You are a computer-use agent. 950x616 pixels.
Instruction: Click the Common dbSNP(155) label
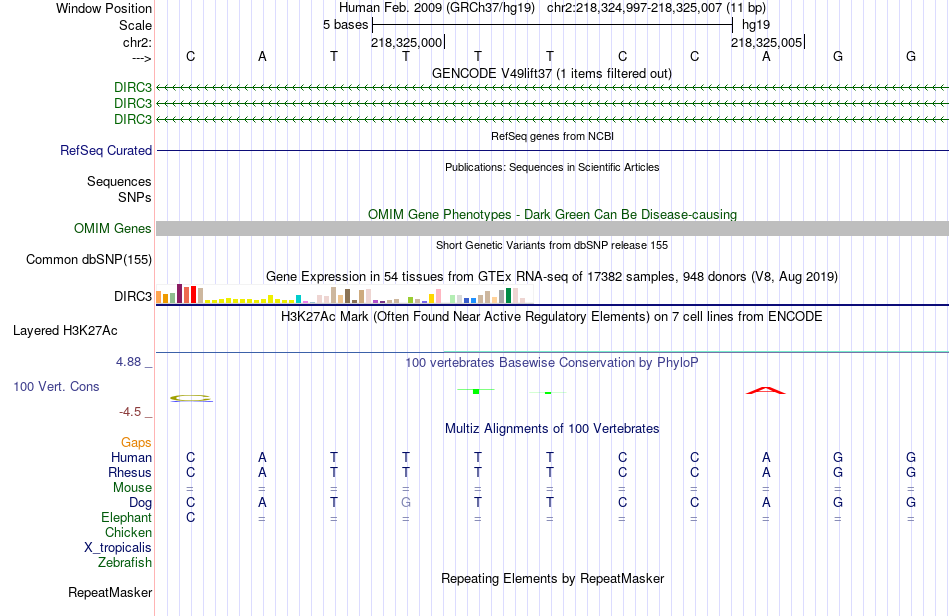89,259
